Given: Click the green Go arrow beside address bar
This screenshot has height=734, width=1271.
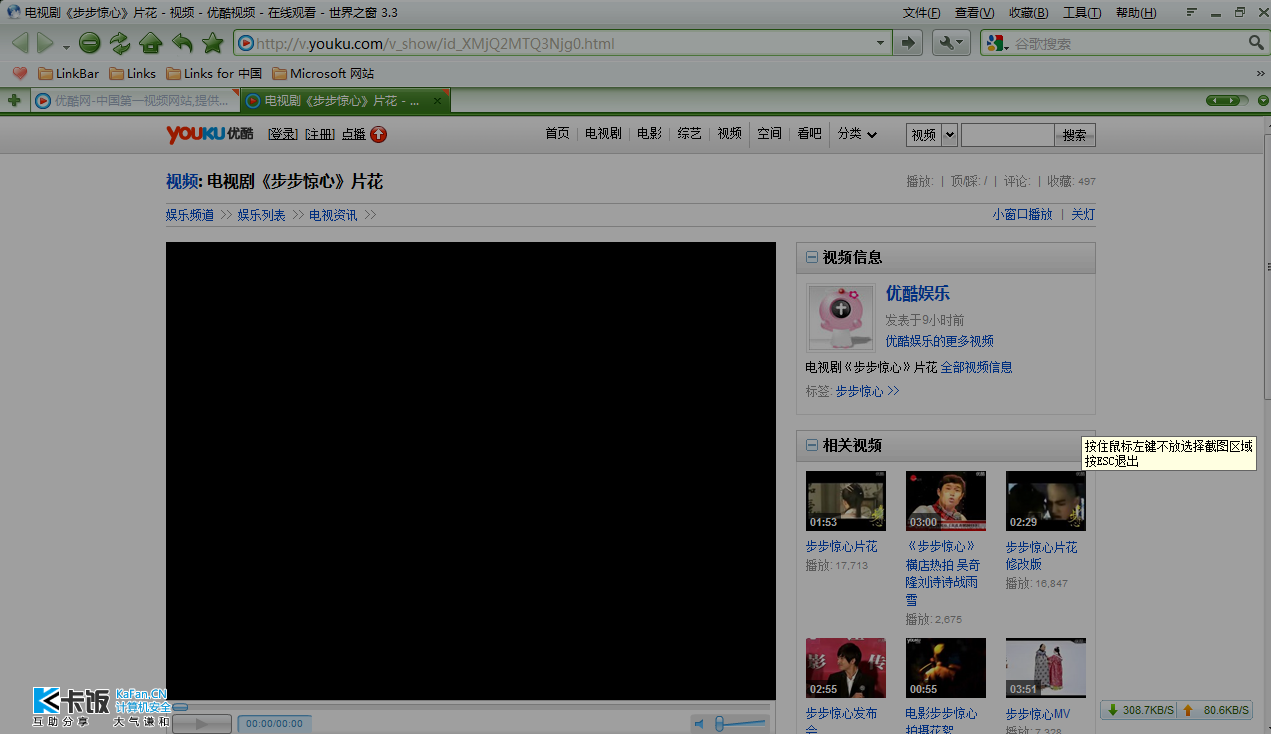Looking at the screenshot, I should click(907, 43).
